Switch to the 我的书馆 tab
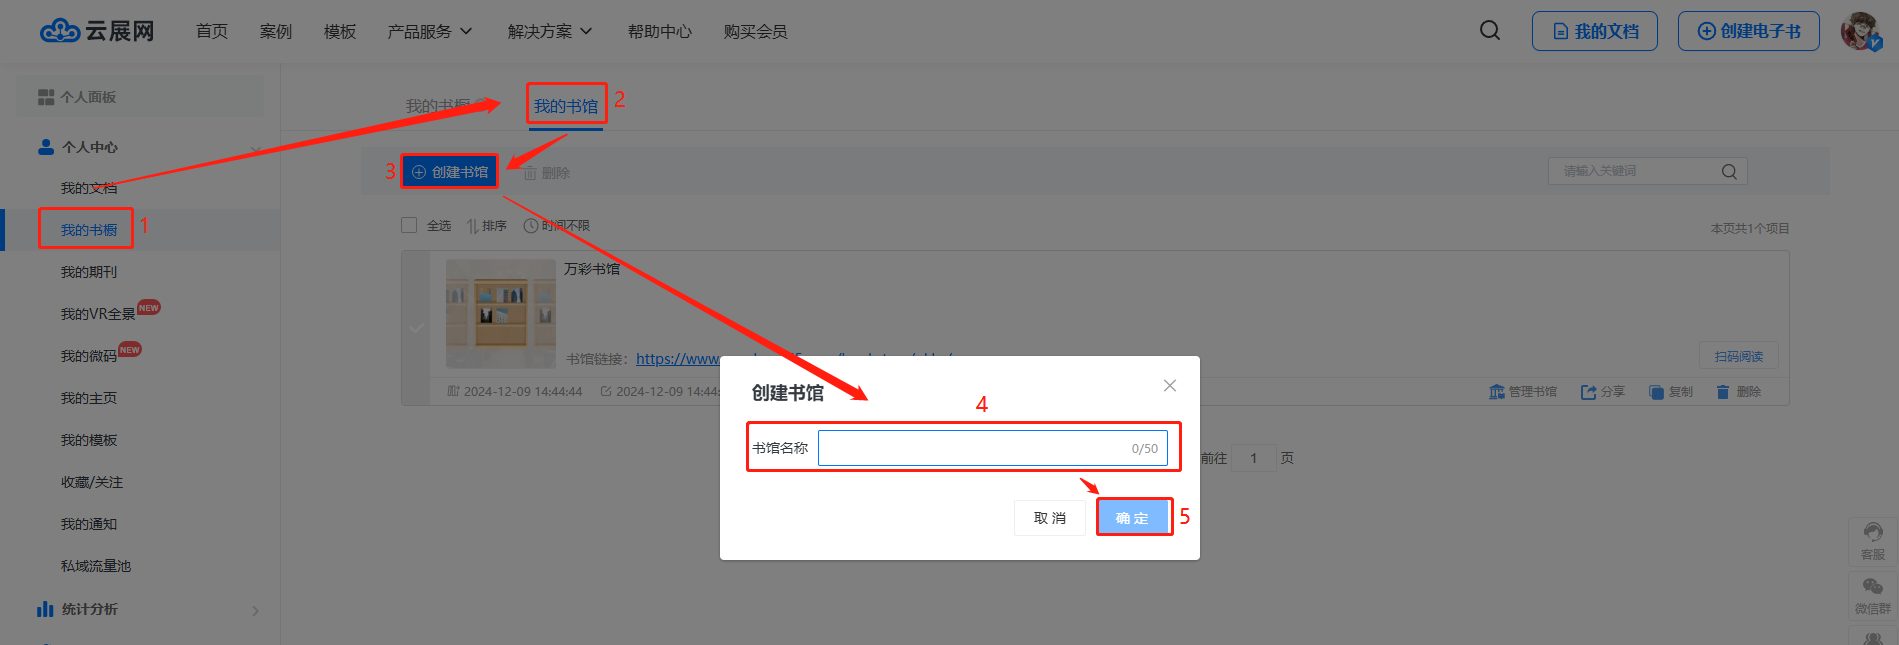1899x645 pixels. pyautogui.click(x=566, y=106)
